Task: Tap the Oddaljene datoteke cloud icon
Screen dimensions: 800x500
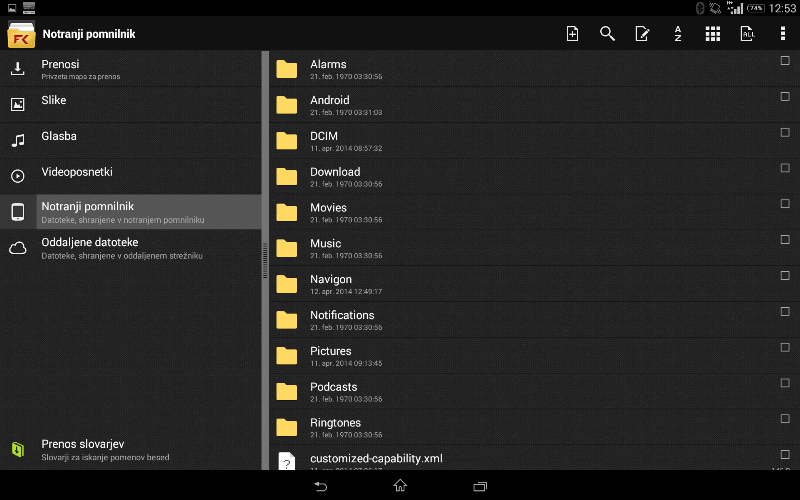Action: [x=18, y=248]
